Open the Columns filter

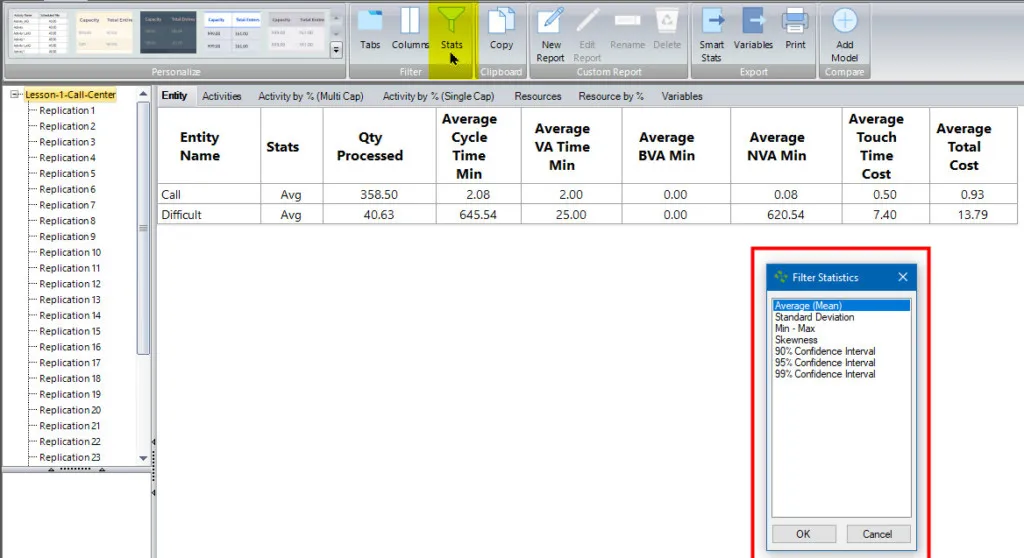(x=410, y=29)
